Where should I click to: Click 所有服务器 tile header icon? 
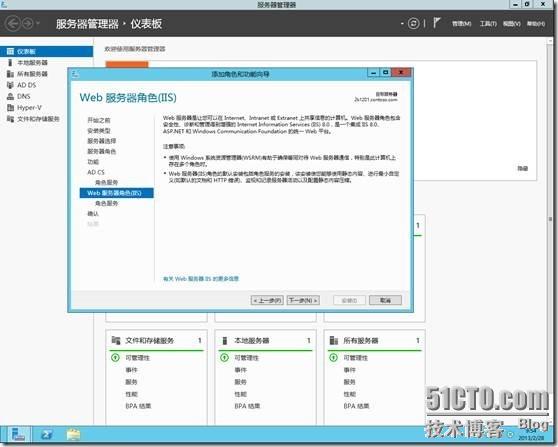pos(333,341)
